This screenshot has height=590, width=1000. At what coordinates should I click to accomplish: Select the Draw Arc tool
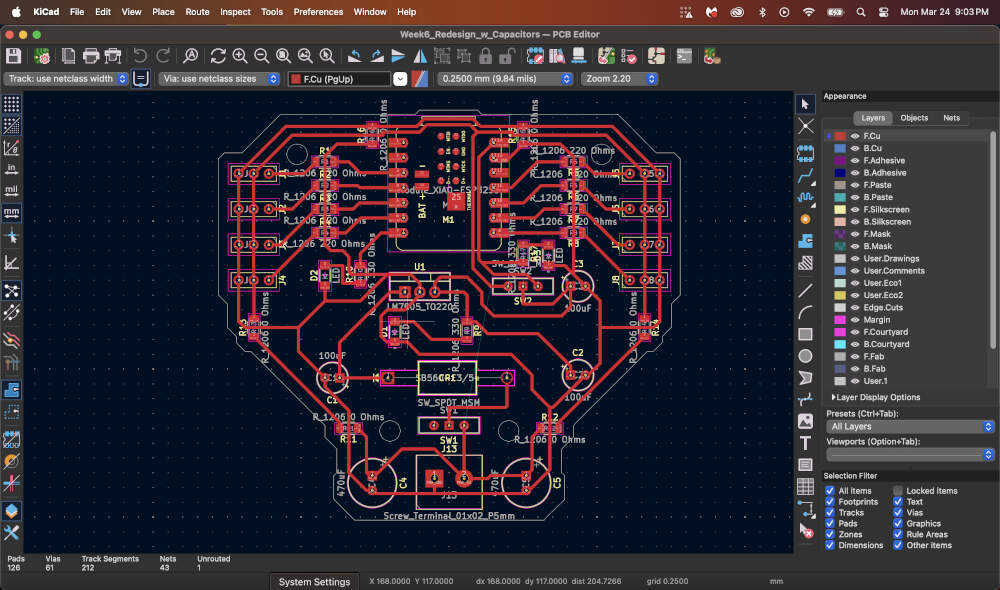pos(805,313)
